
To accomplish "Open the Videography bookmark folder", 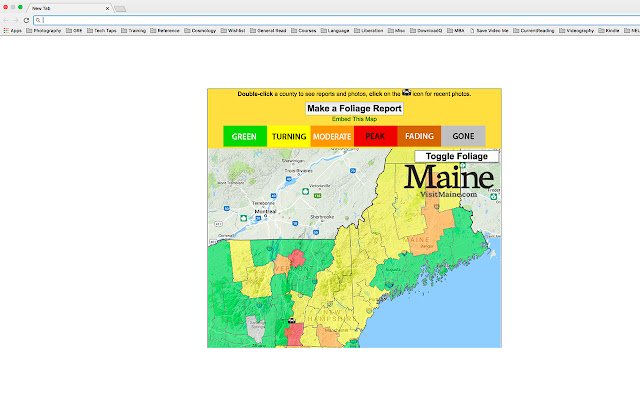I will coord(576,31).
